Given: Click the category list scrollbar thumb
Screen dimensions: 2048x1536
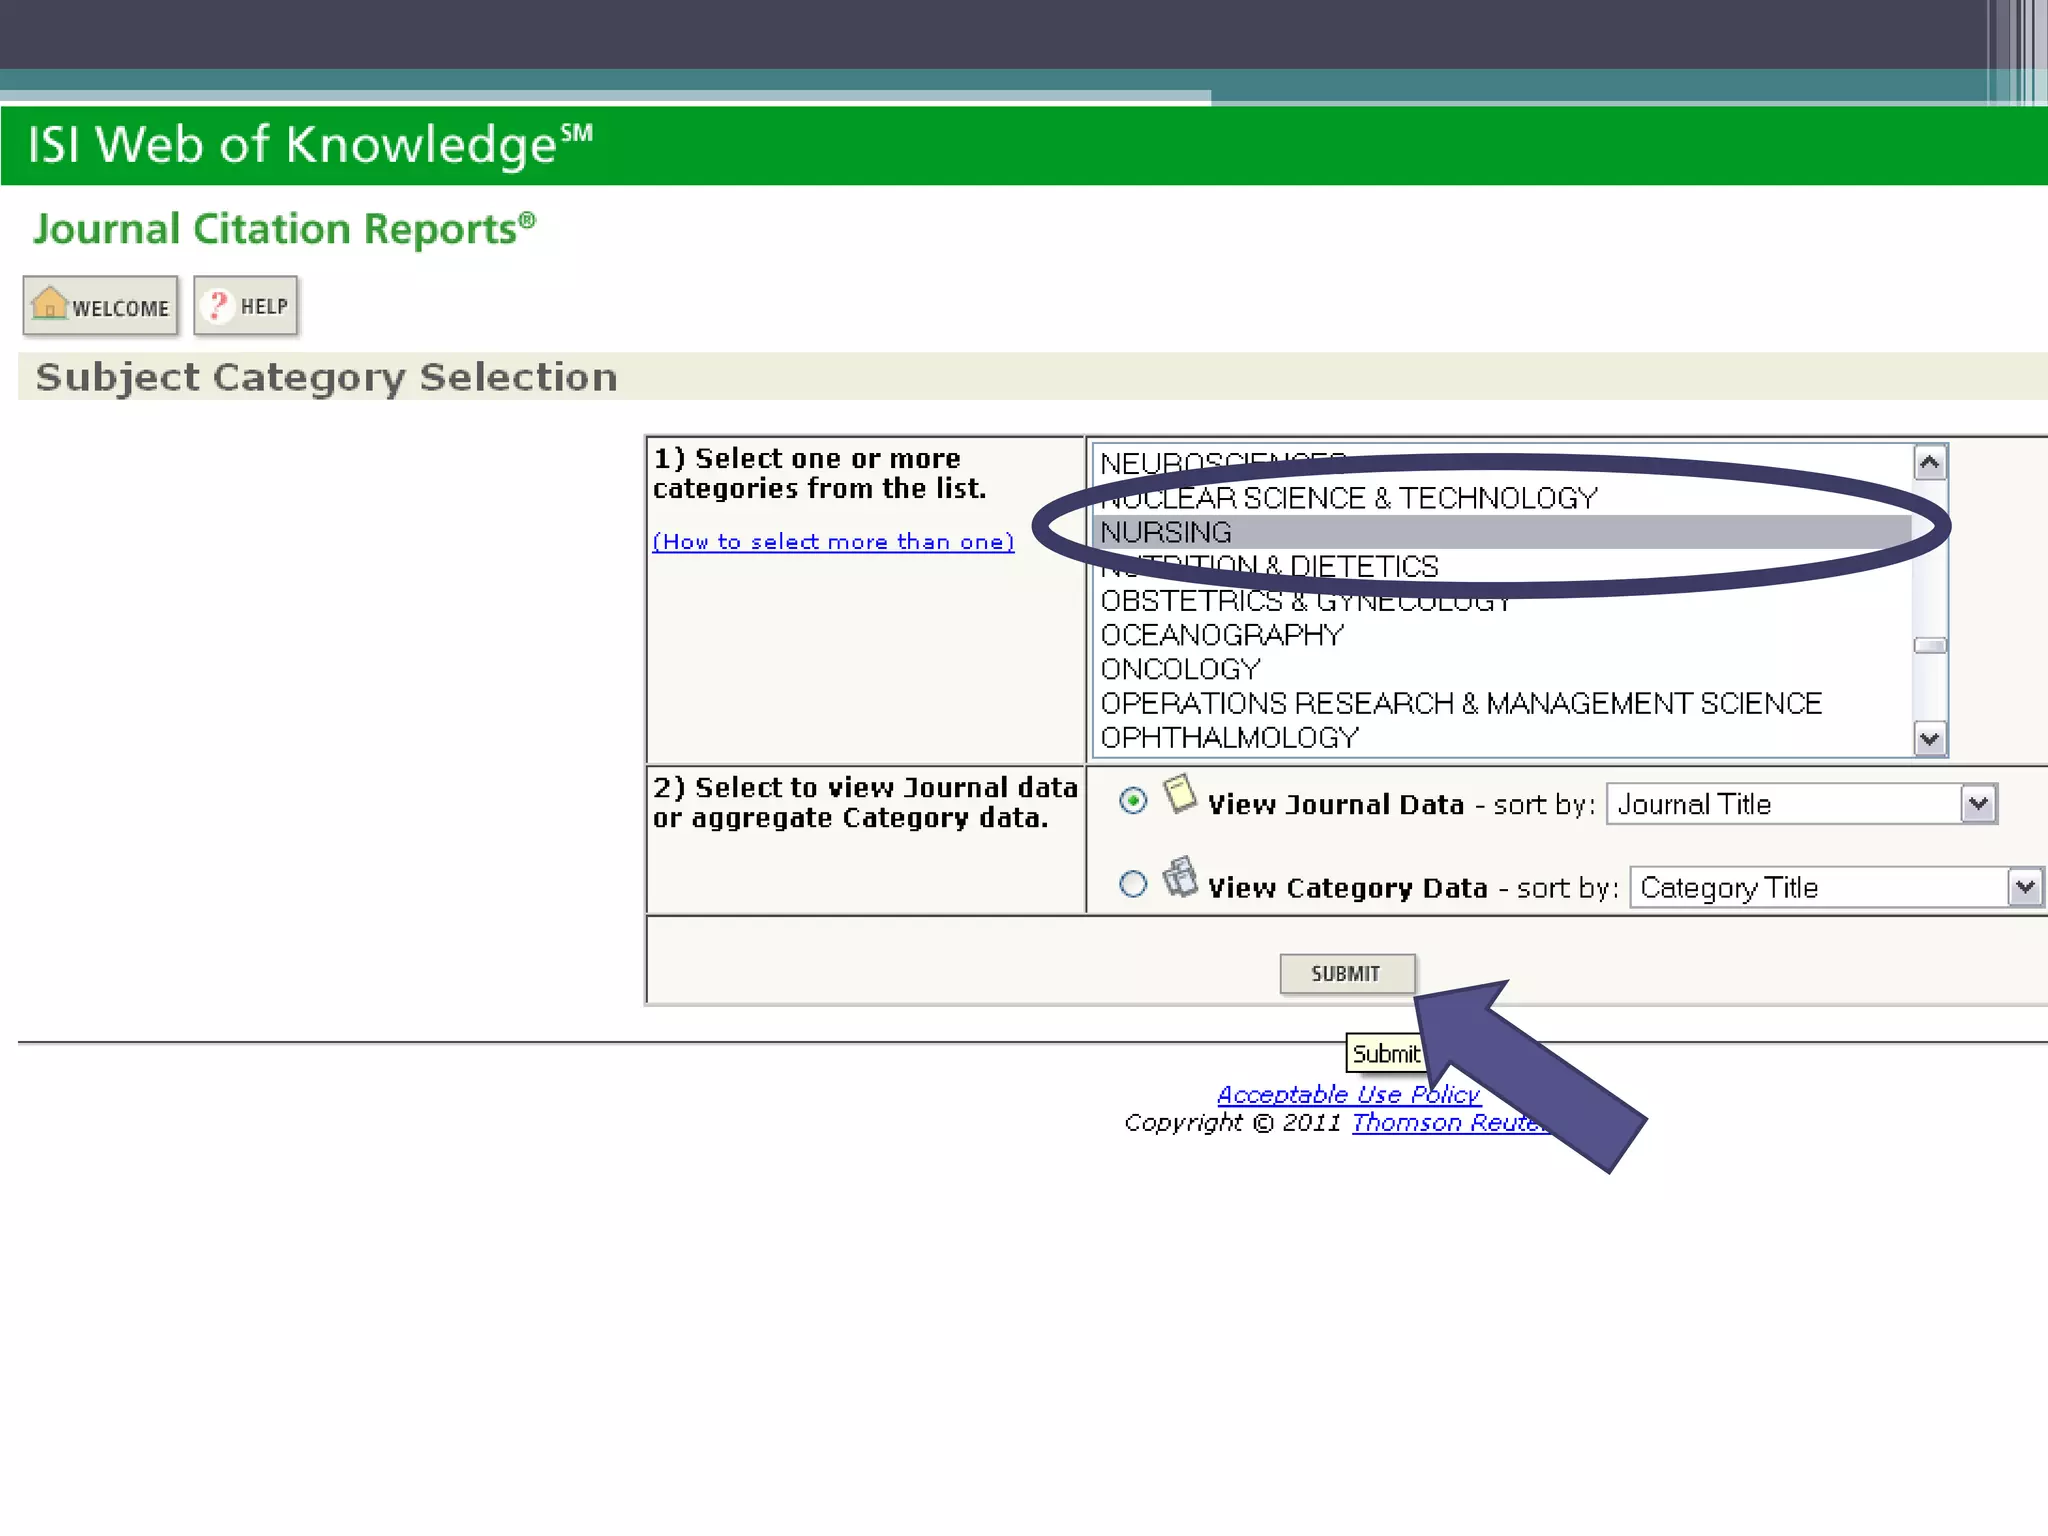Looking at the screenshot, I should (1930, 646).
